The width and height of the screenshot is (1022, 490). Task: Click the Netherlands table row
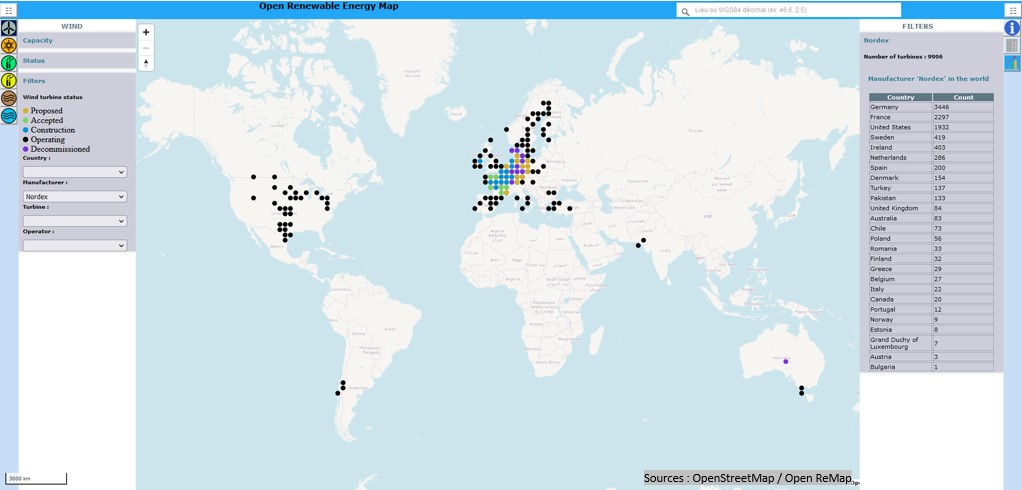[x=931, y=158]
